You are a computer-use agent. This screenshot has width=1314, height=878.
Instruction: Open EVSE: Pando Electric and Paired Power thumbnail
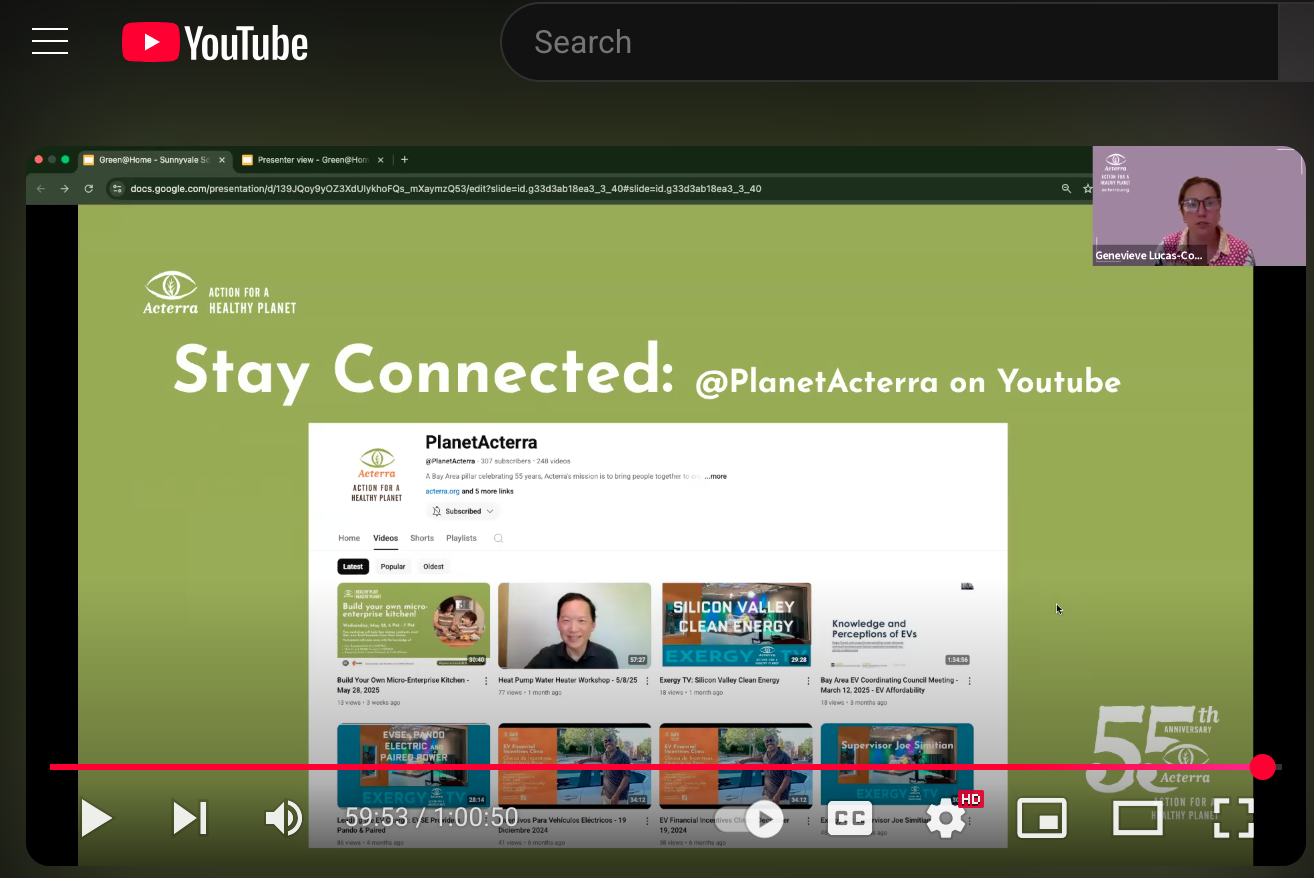(414, 765)
